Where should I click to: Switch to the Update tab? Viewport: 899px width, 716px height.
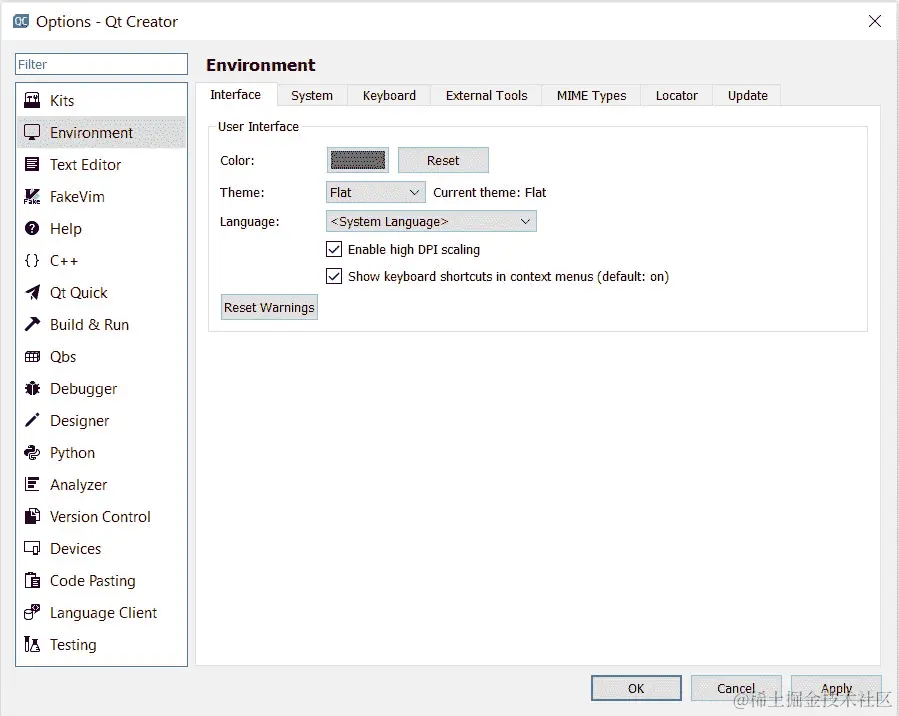pos(748,96)
